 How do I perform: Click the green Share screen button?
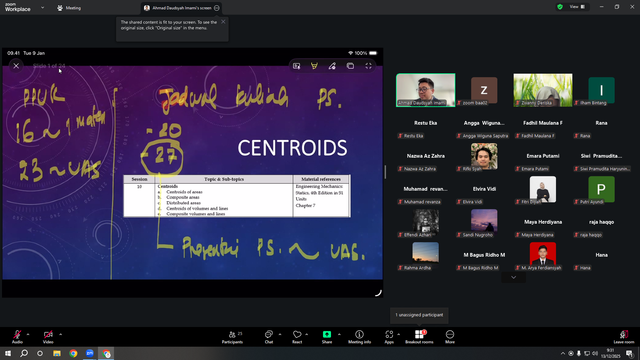[327, 337]
